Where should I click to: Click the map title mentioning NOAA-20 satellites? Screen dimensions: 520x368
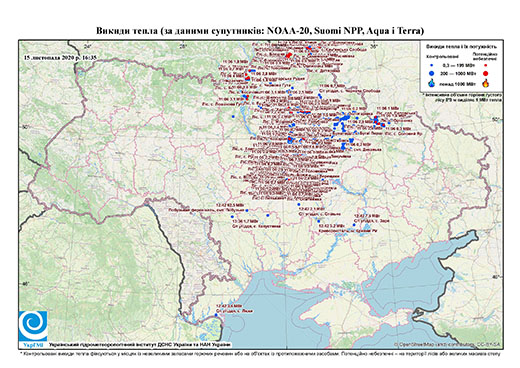pos(260,31)
